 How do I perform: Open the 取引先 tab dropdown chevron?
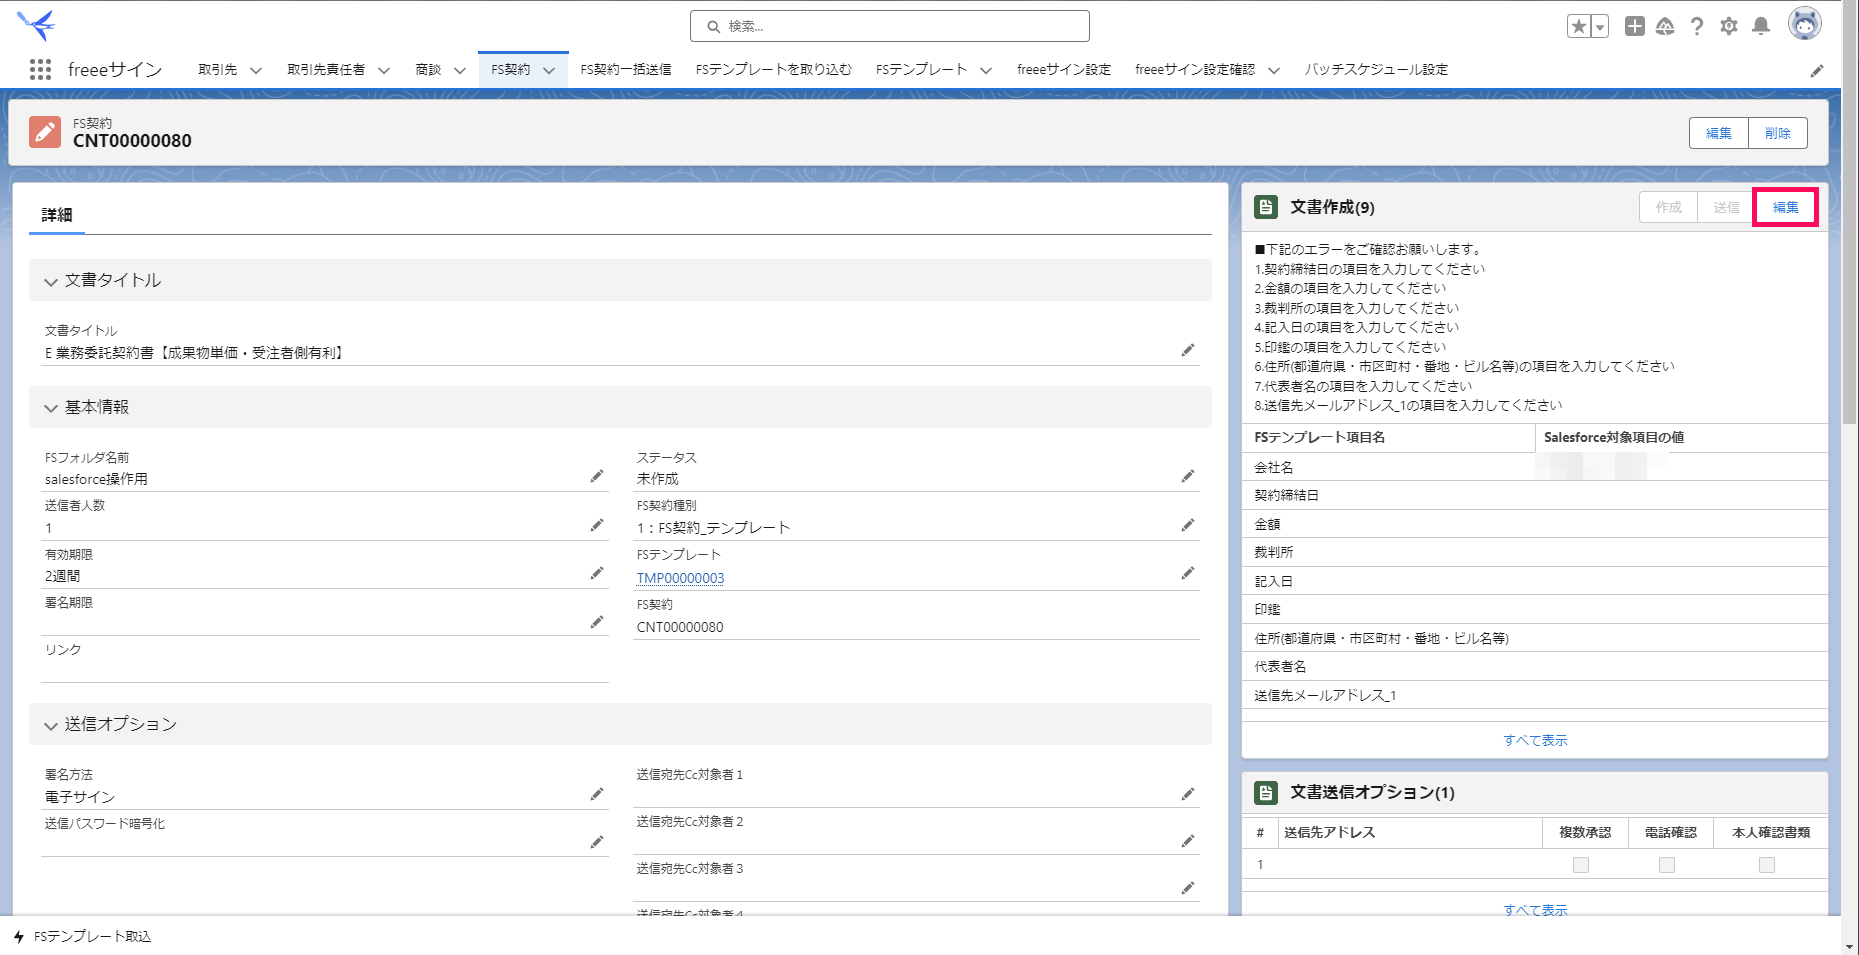click(256, 70)
